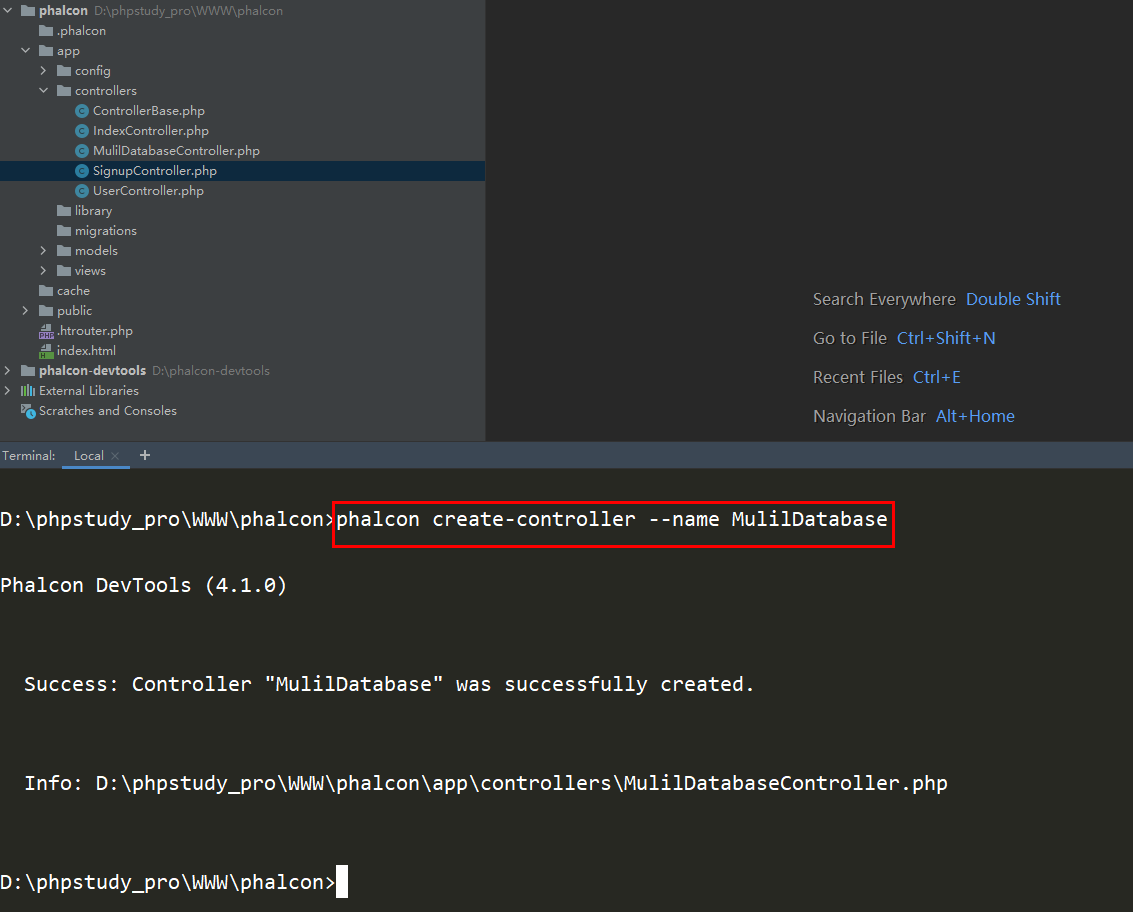Image resolution: width=1133 pixels, height=912 pixels.
Task: Select the cache folder label
Action: pyautogui.click(x=74, y=291)
